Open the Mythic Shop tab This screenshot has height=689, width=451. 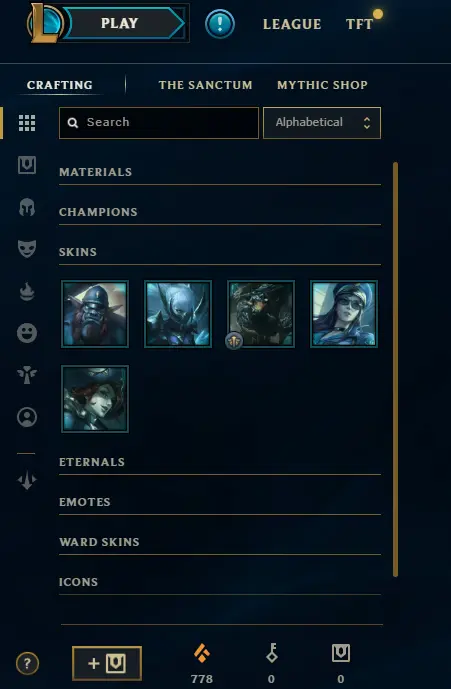coord(322,85)
